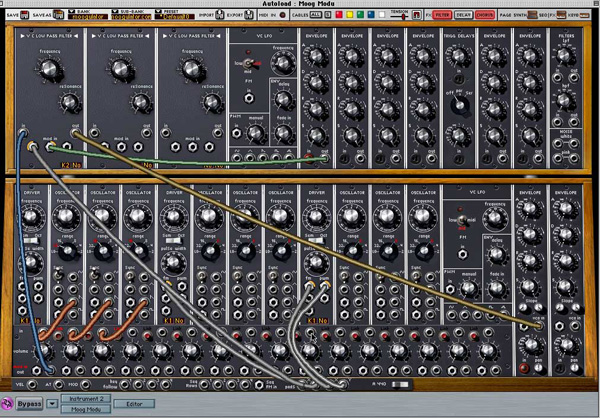This screenshot has width=600, height=418.
Task: Click the purple plug-in logo icon
Action: point(7,403)
